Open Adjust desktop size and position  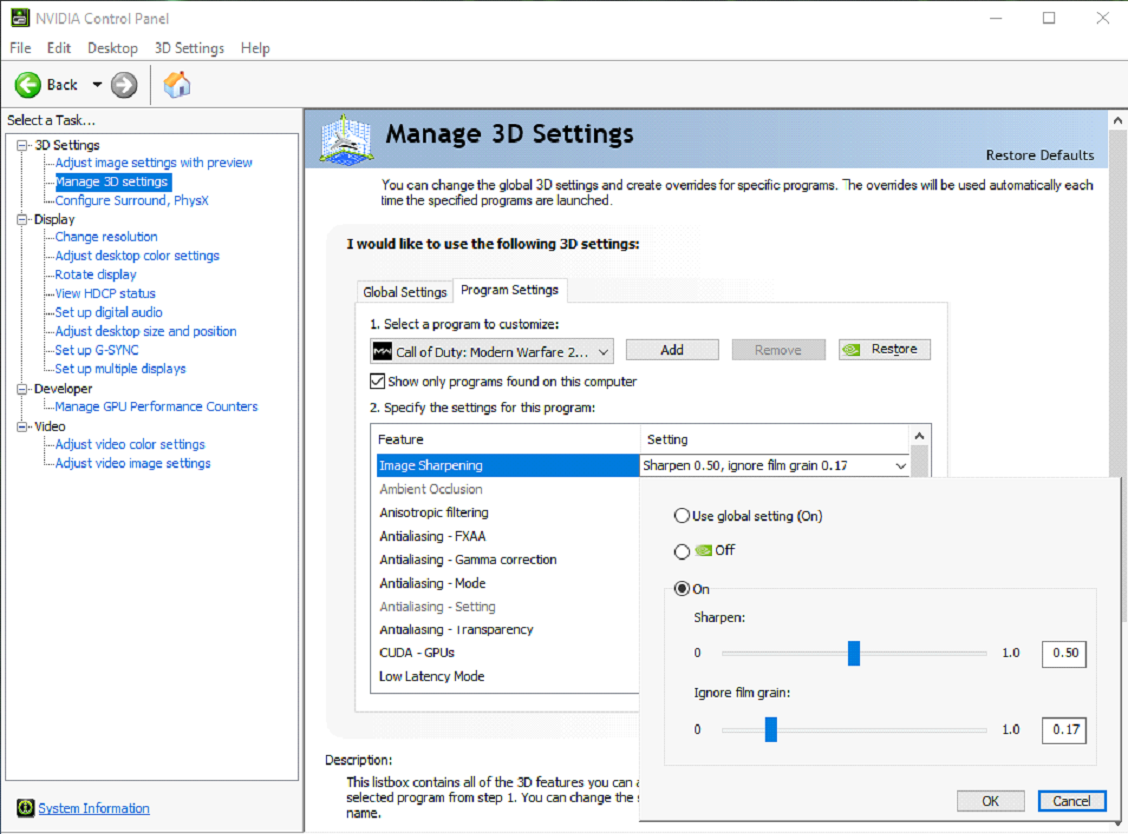tap(145, 331)
